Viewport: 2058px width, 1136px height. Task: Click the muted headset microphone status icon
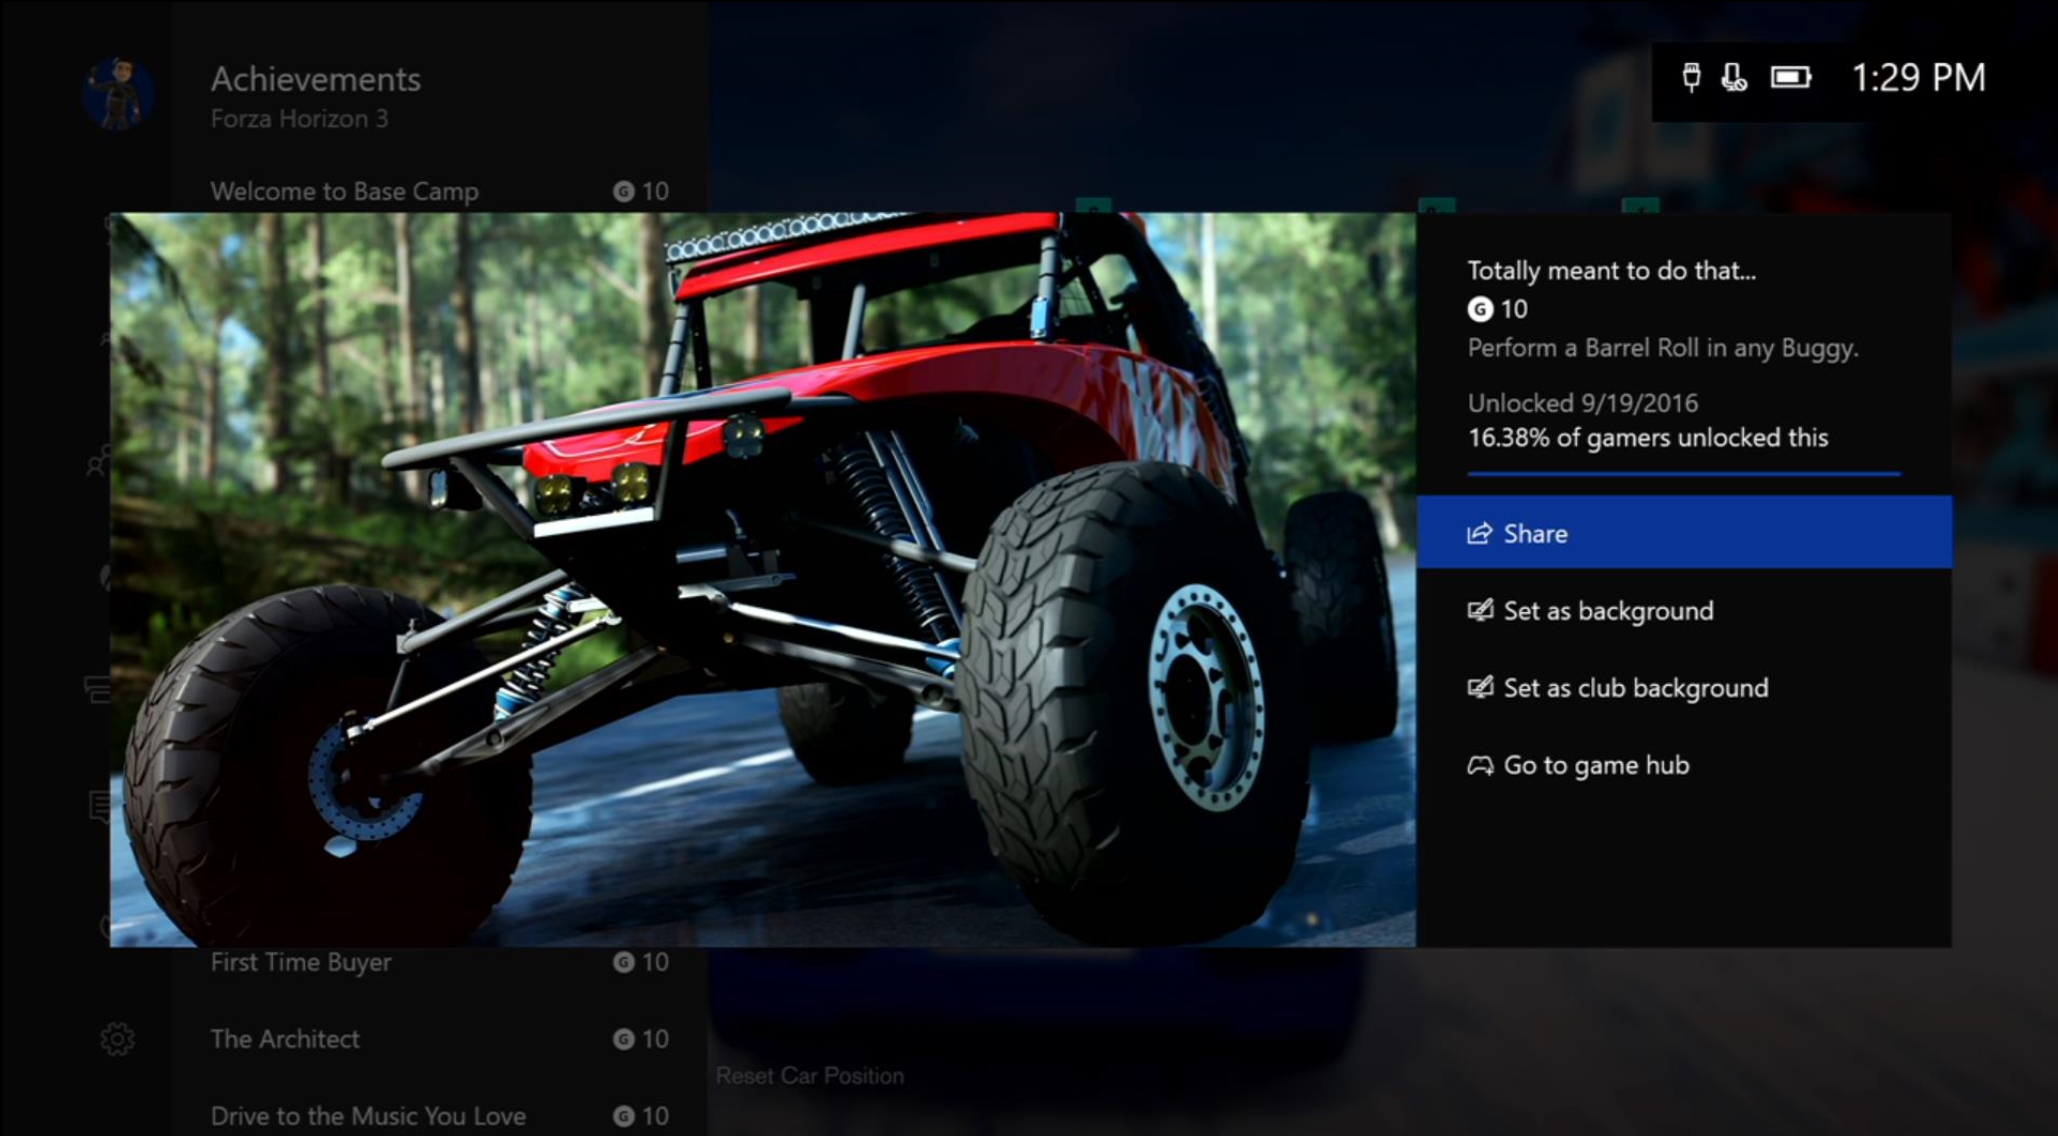click(1734, 77)
